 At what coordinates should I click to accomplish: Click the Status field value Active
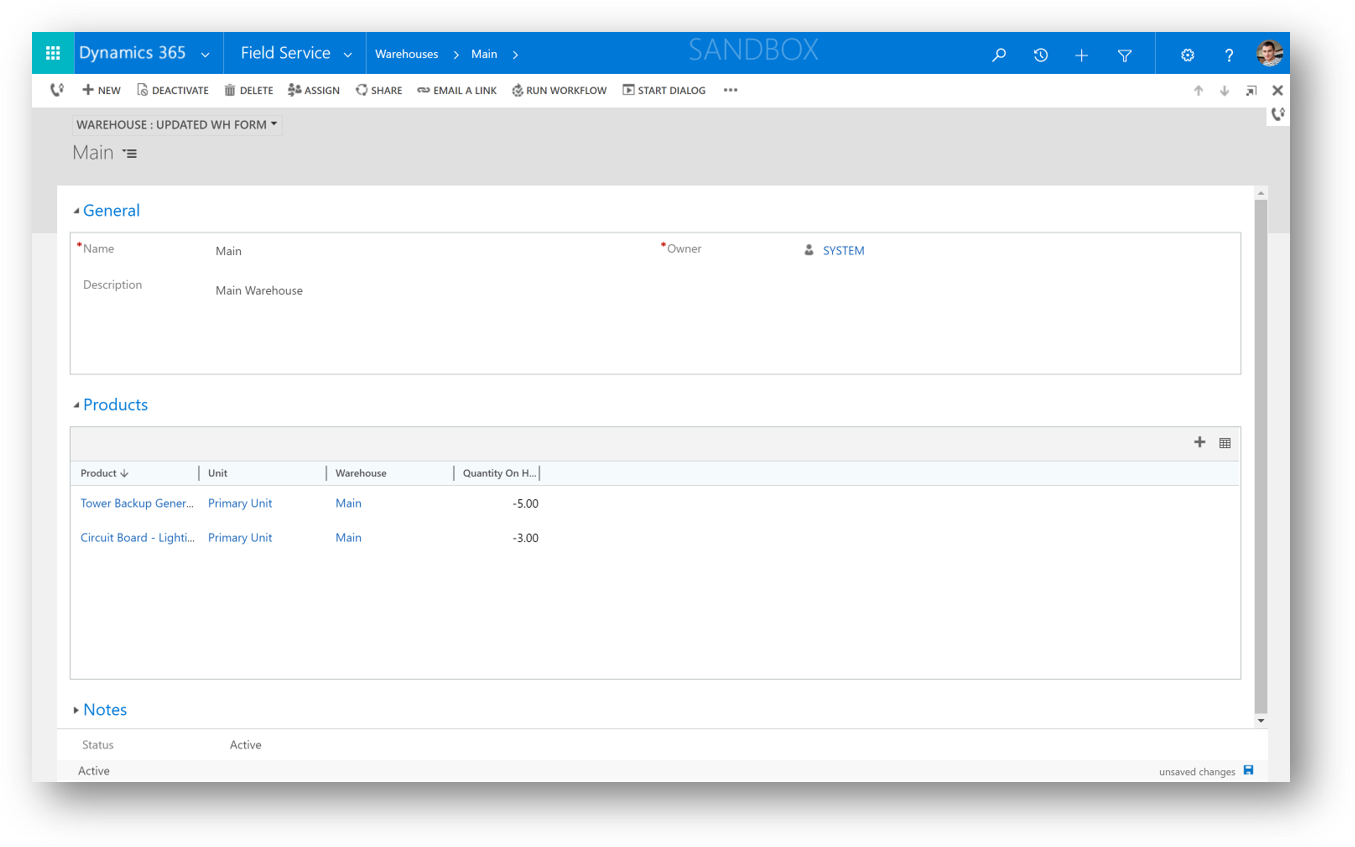pos(245,745)
